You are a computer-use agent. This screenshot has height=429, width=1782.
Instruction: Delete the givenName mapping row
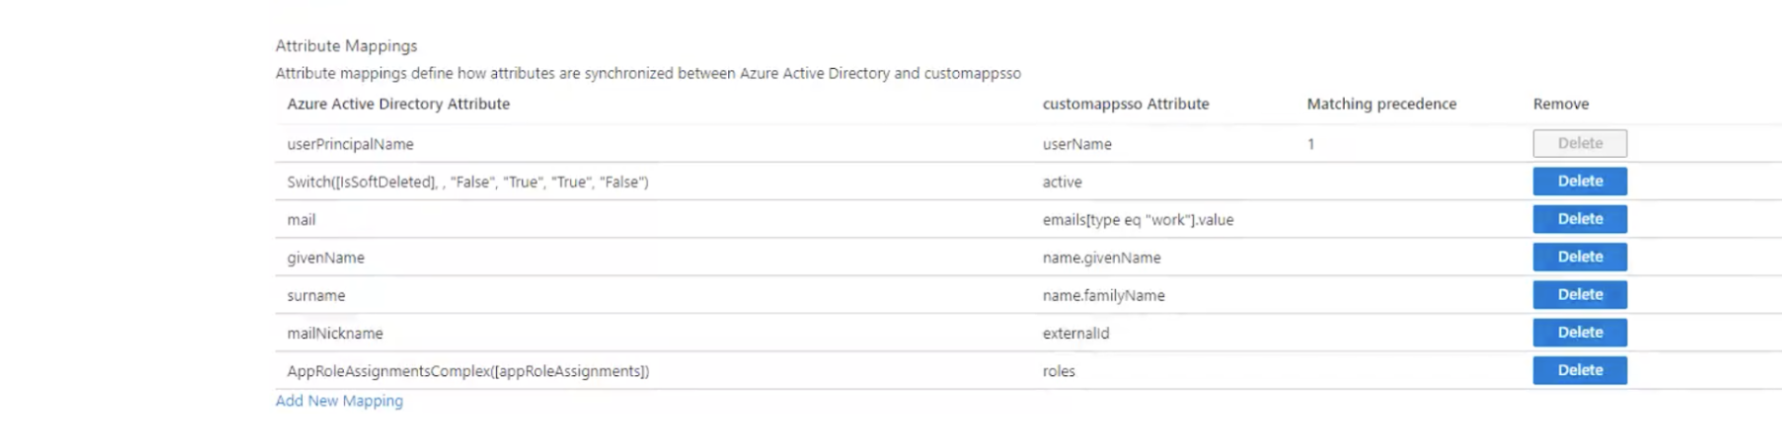tap(1579, 257)
